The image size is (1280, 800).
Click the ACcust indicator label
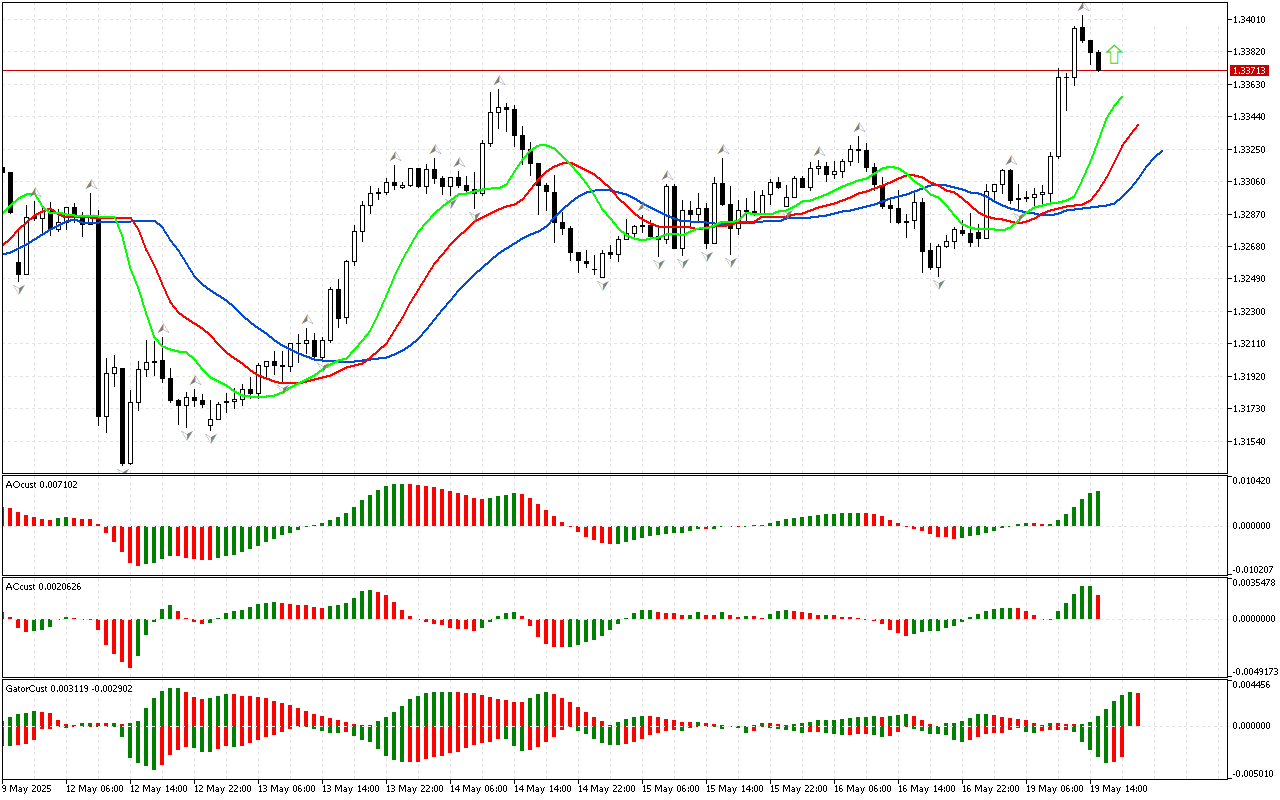click(41, 587)
